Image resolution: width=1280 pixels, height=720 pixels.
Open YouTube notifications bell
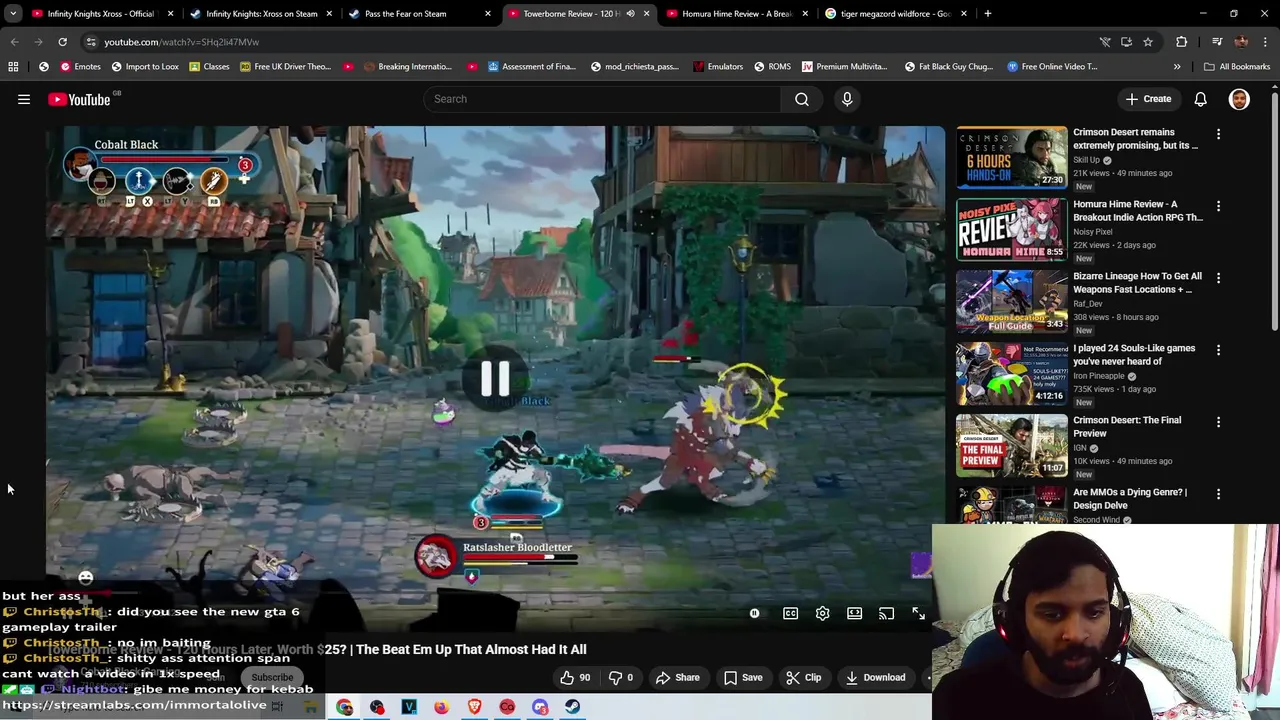1200,99
